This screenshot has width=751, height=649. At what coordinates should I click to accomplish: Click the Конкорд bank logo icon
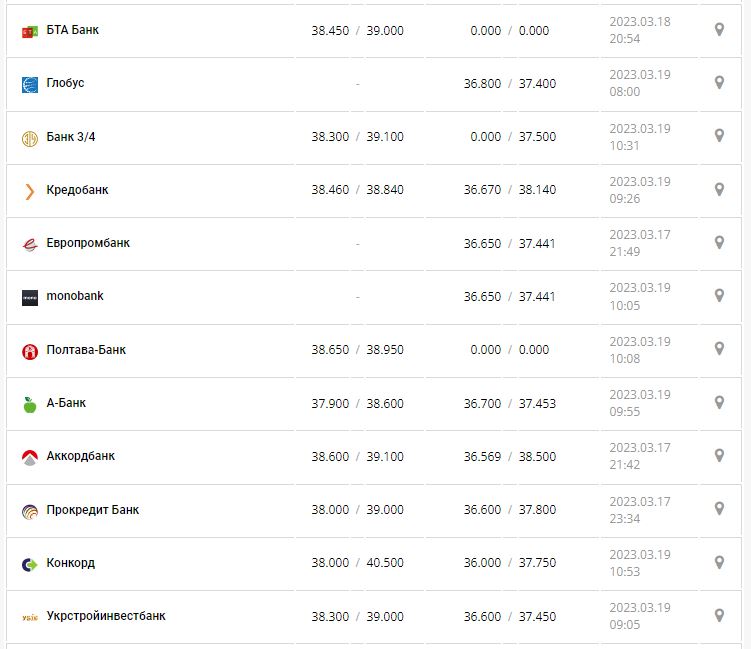pyautogui.click(x=29, y=564)
